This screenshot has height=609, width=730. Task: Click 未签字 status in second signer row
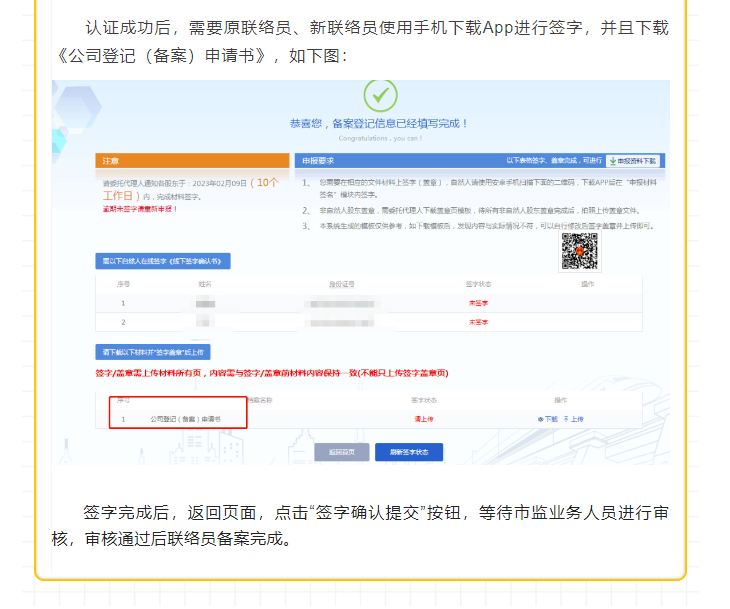click(x=478, y=322)
